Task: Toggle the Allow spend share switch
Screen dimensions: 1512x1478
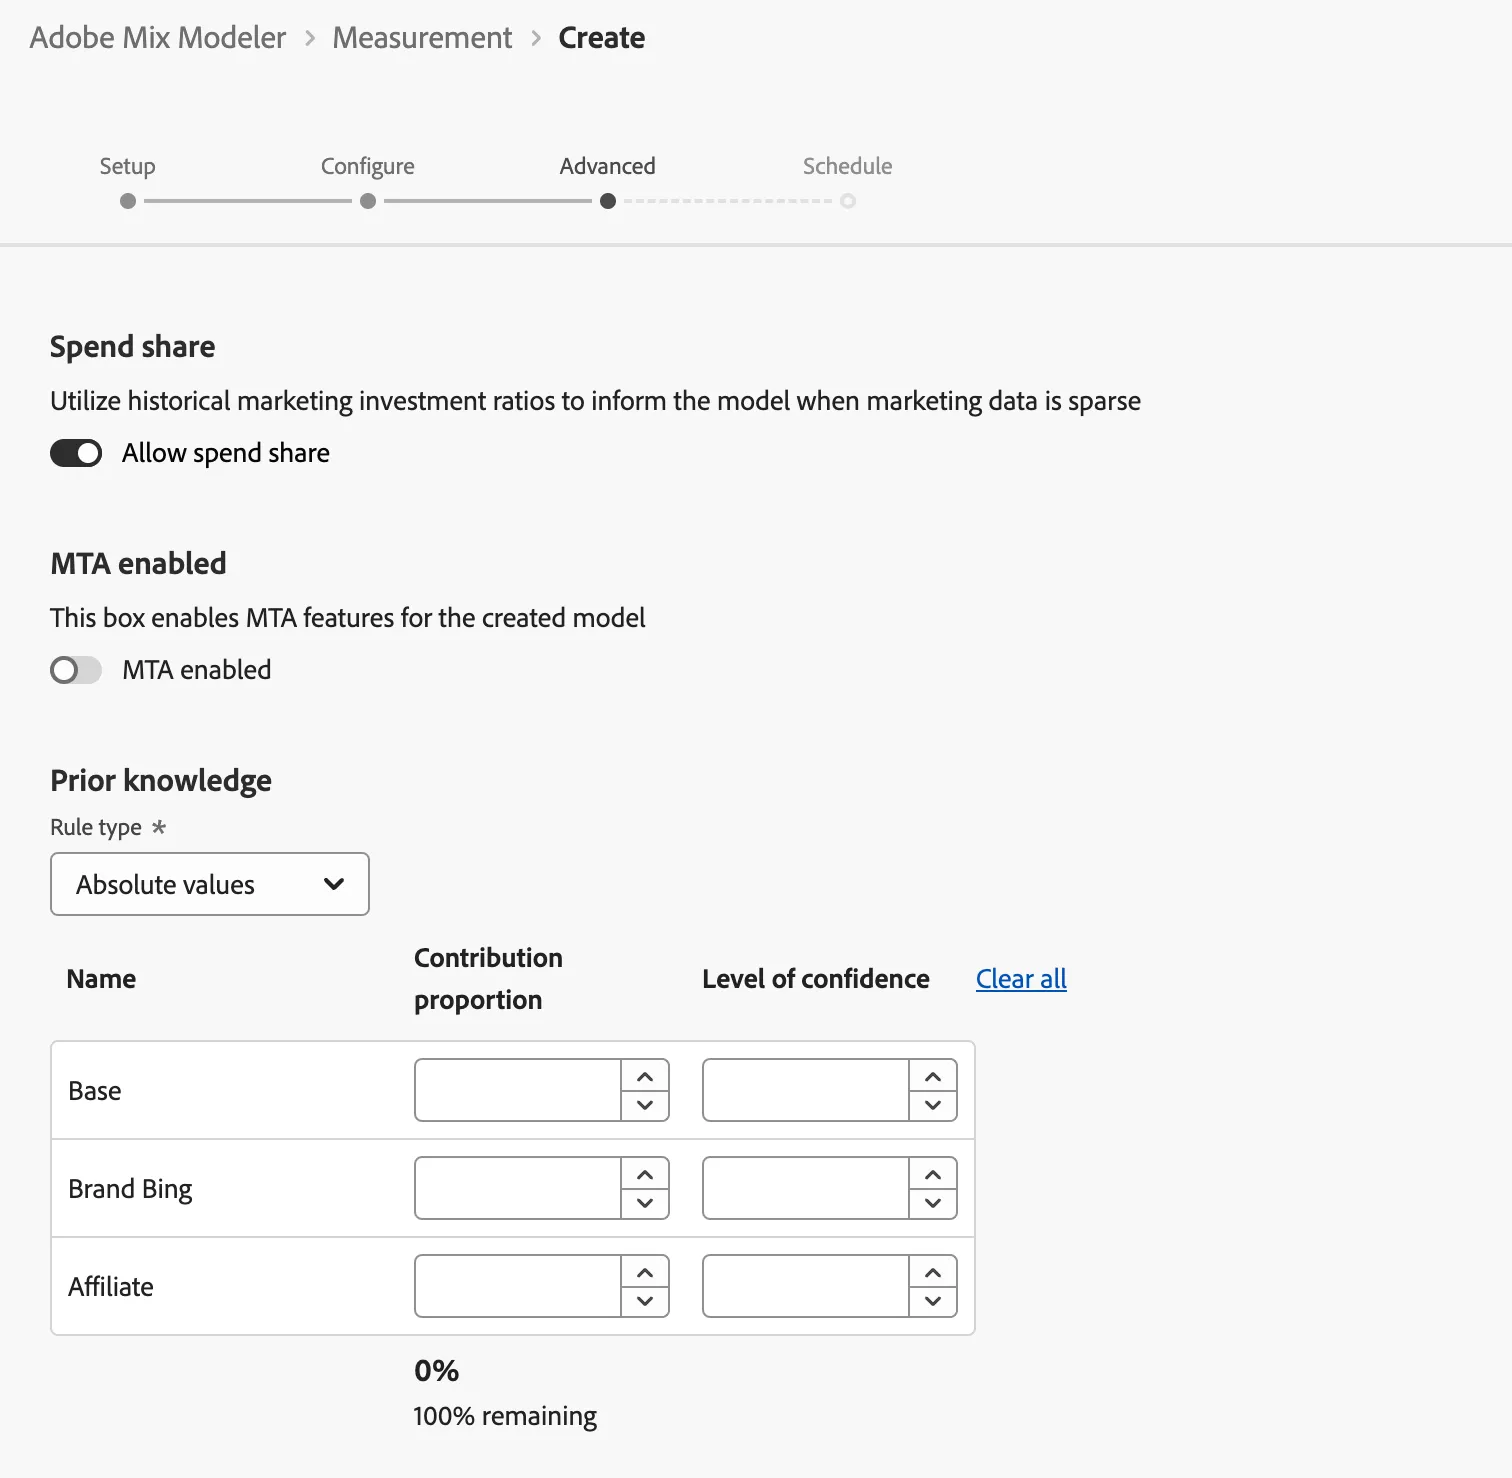Action: tap(76, 453)
